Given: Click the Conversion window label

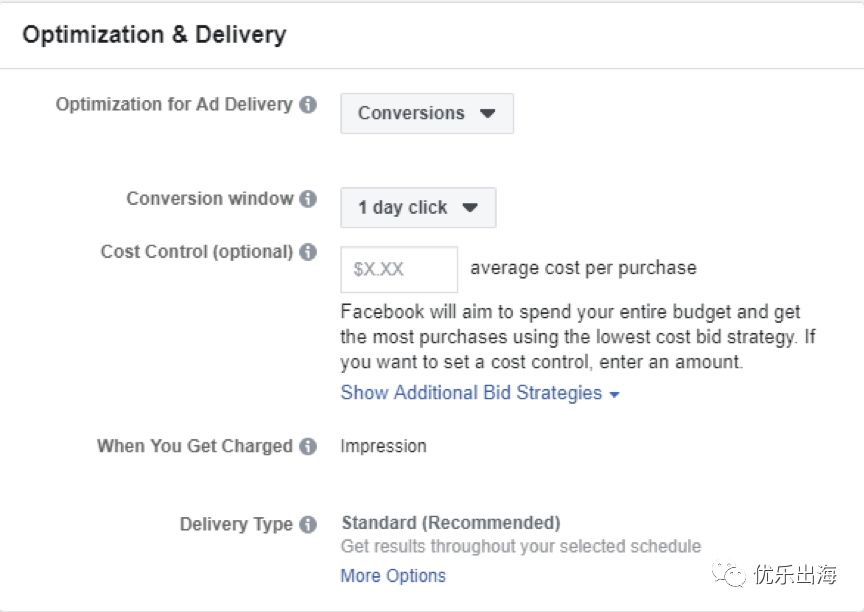Looking at the screenshot, I should tap(210, 199).
